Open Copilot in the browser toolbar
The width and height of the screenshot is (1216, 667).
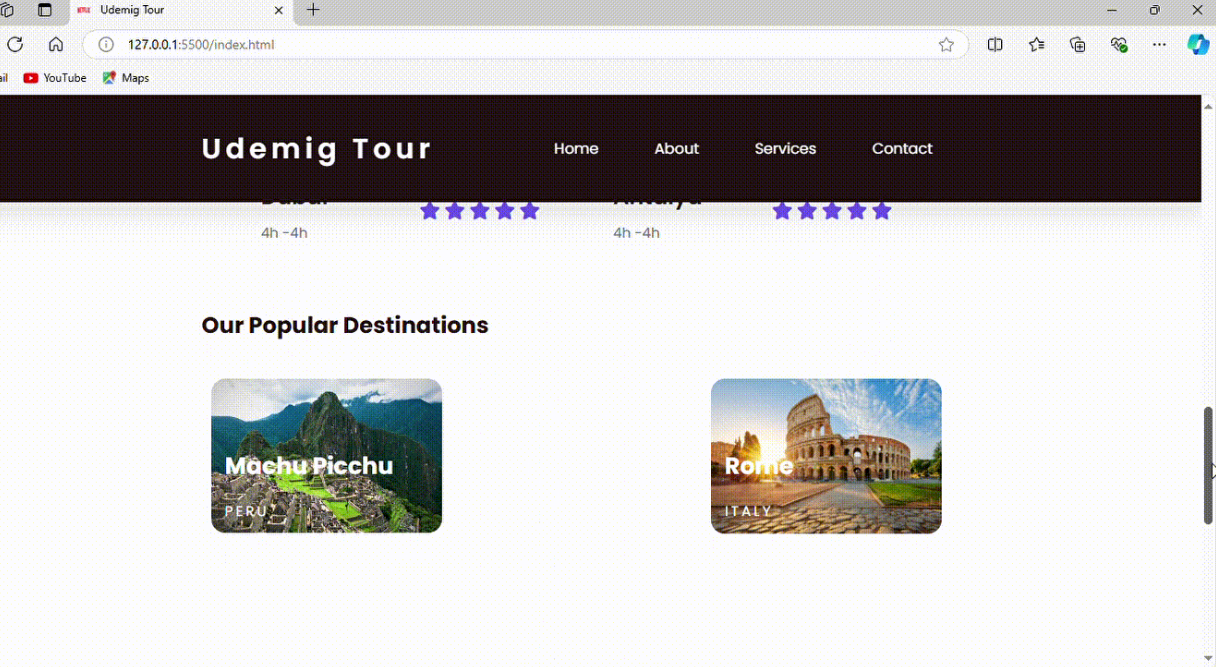click(1198, 44)
